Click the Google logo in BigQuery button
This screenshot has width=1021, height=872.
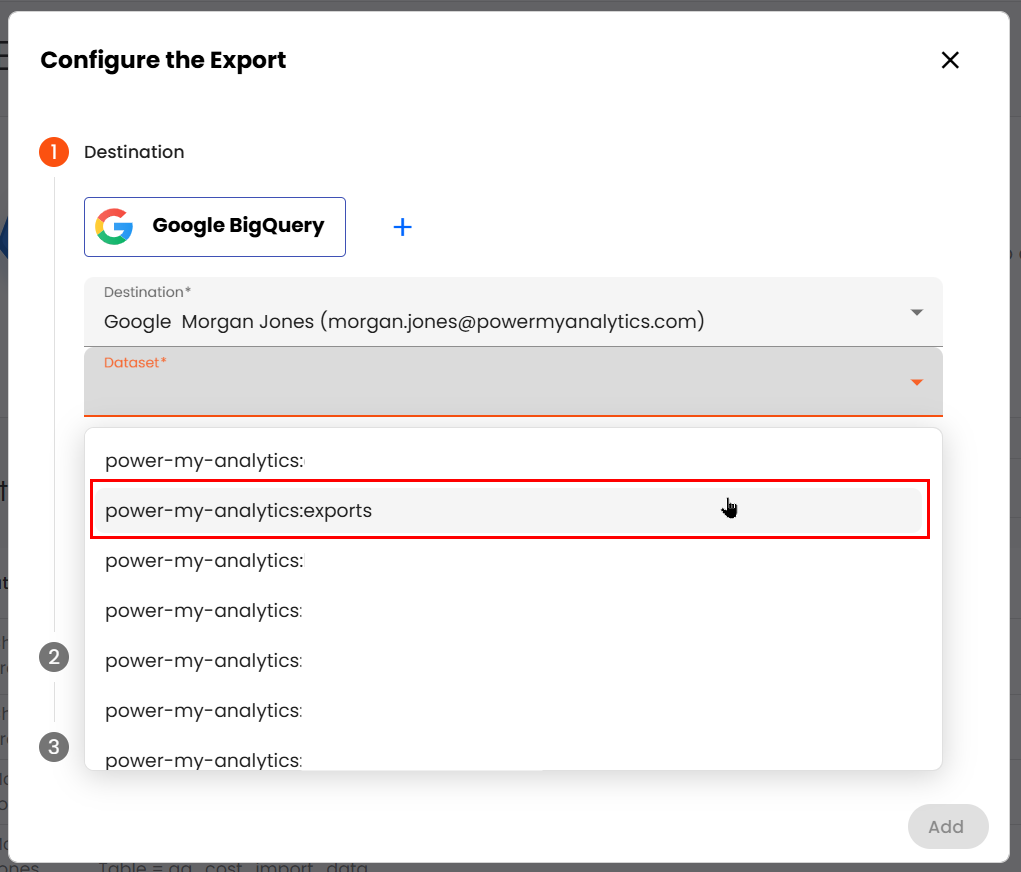(x=114, y=227)
